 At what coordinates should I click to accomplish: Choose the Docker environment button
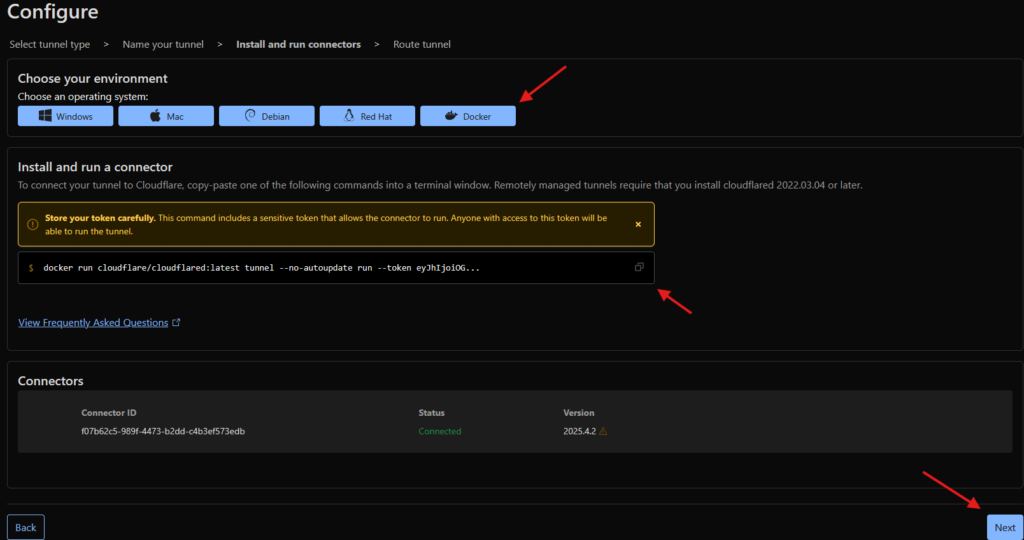[468, 116]
